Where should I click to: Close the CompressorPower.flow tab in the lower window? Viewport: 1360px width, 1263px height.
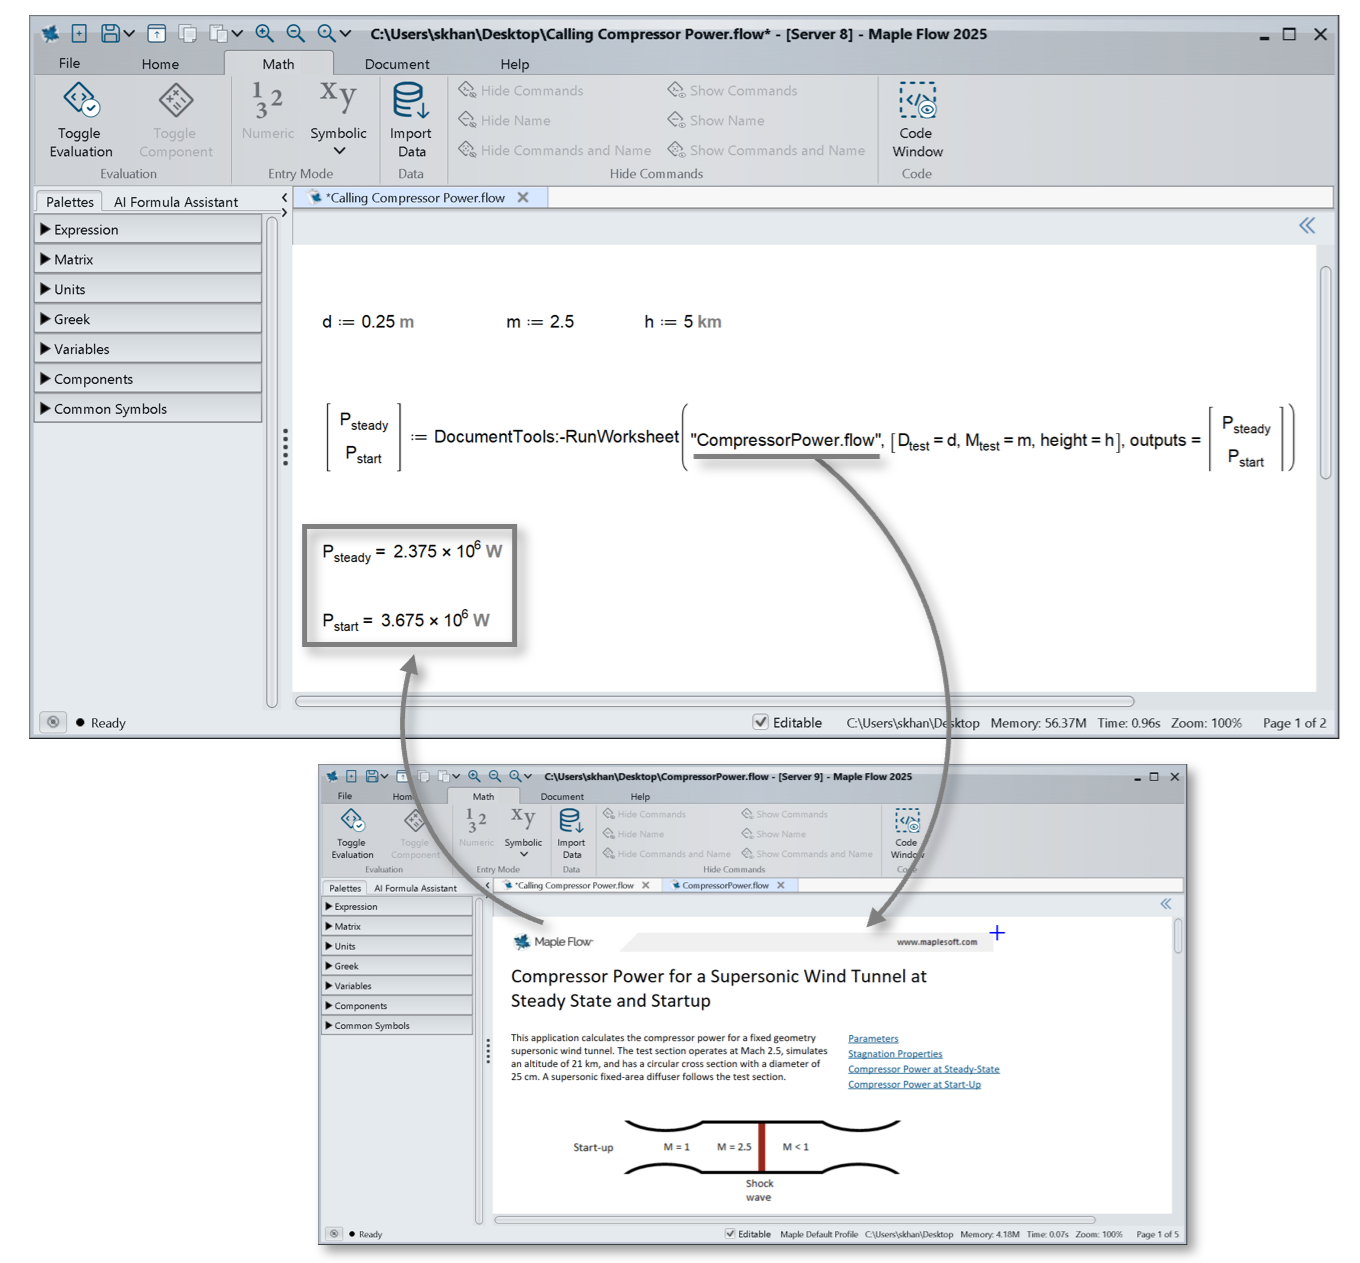pos(781,885)
